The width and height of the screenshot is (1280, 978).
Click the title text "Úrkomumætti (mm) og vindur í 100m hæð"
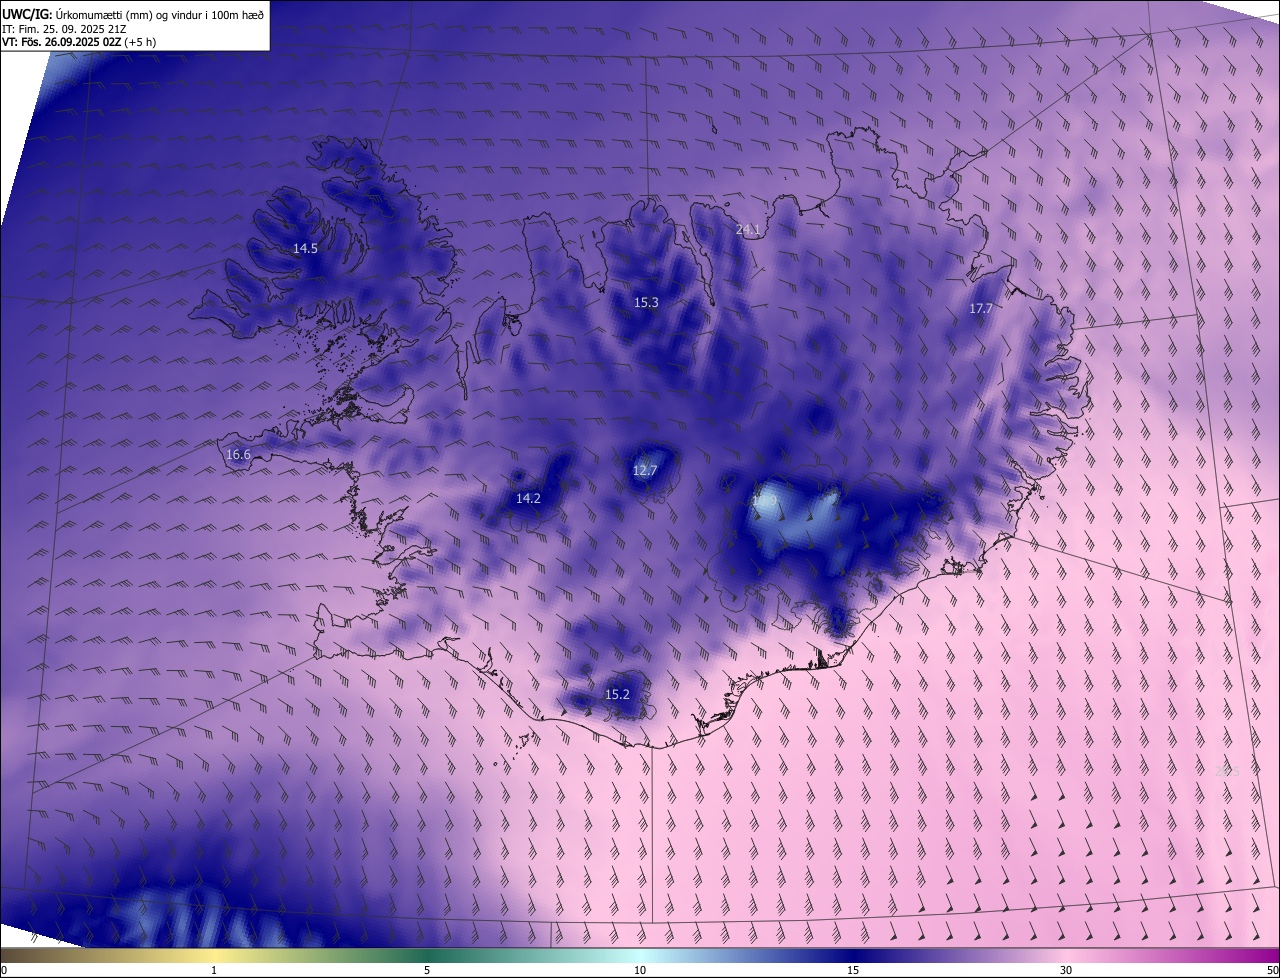click(160, 15)
